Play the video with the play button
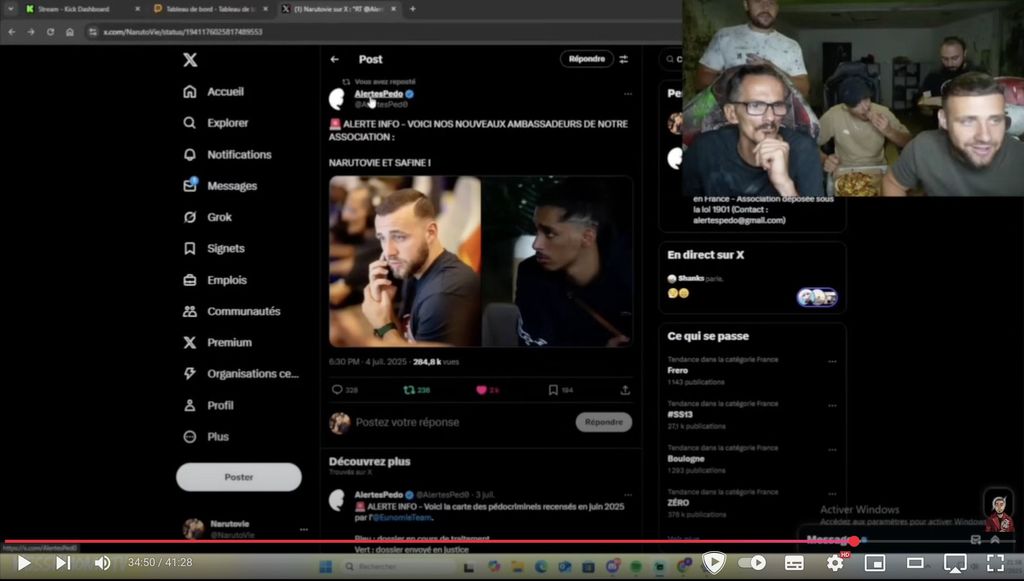This screenshot has height=581, width=1024. tap(24, 563)
